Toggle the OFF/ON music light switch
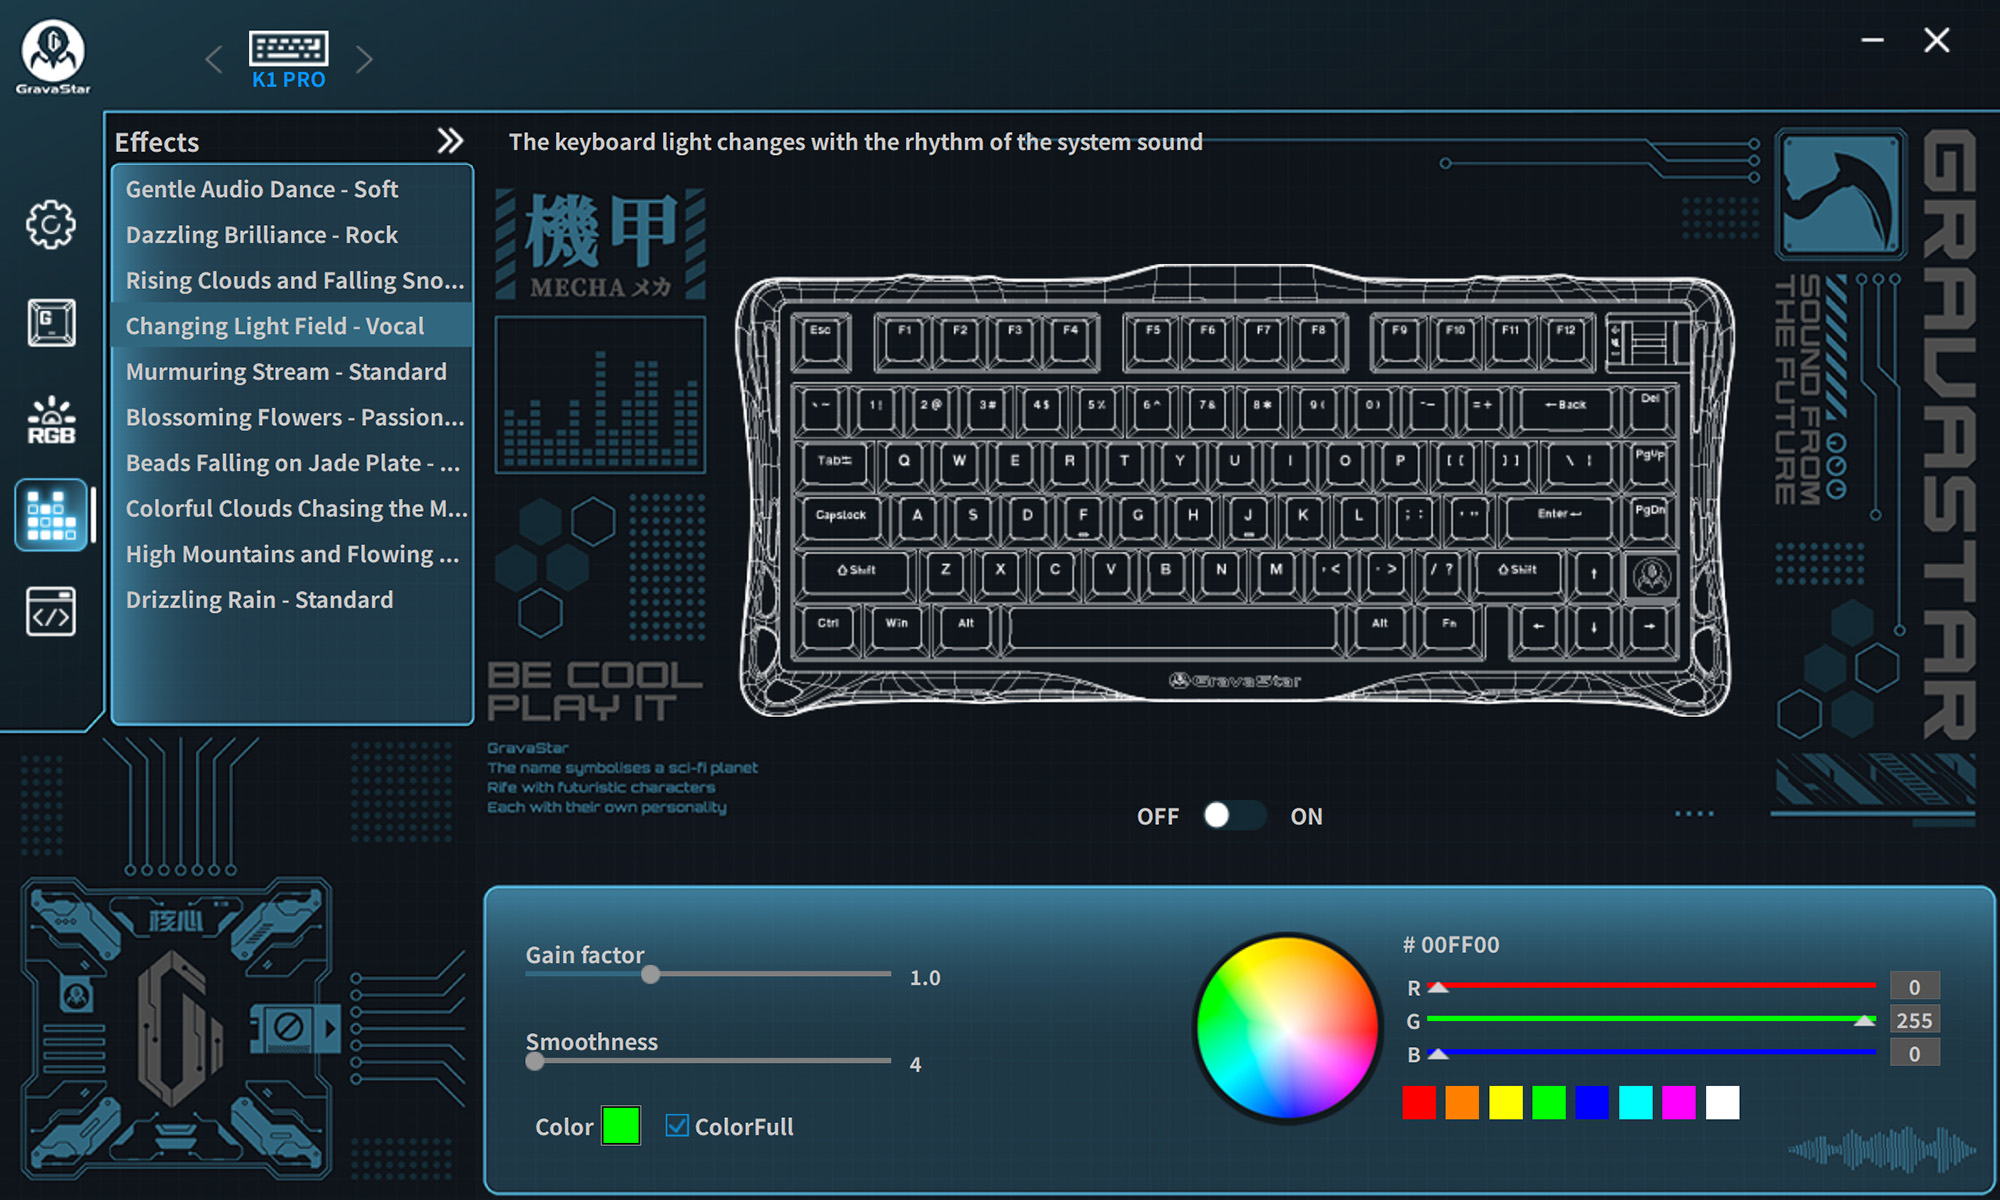Screen dimensions: 2000x1200 pyautogui.click(x=1233, y=816)
